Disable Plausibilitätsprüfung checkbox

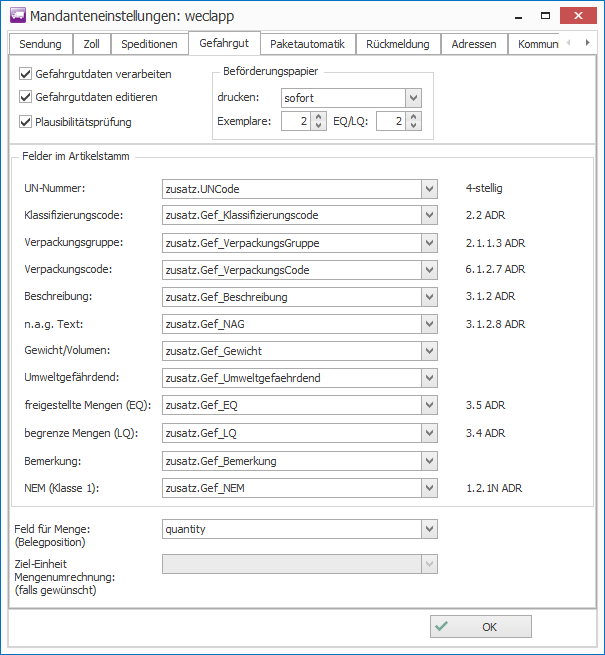pos(26,122)
